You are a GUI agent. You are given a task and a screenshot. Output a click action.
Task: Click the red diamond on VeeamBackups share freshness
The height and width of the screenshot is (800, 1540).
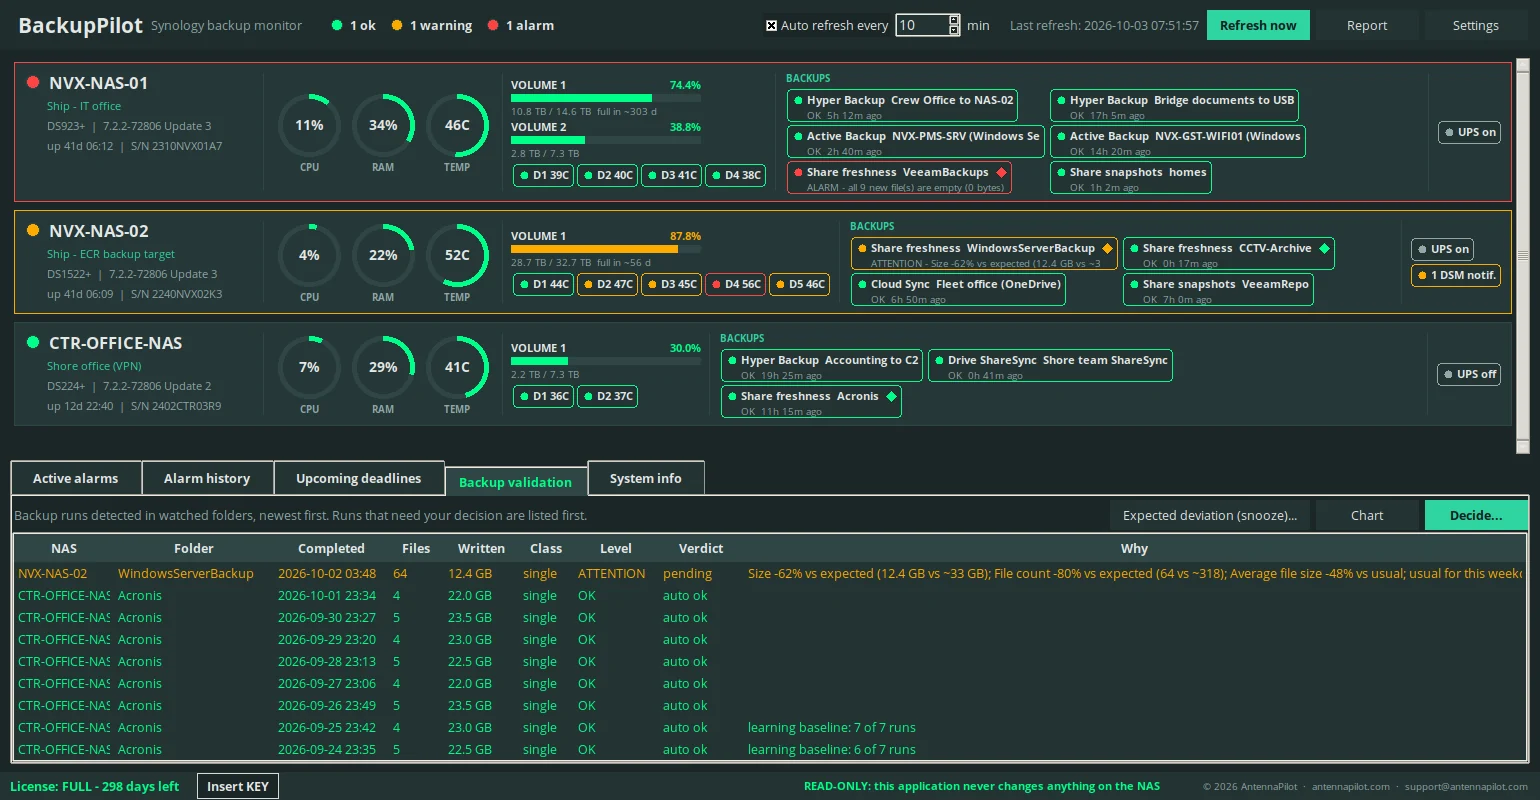pyautogui.click(x=1001, y=172)
